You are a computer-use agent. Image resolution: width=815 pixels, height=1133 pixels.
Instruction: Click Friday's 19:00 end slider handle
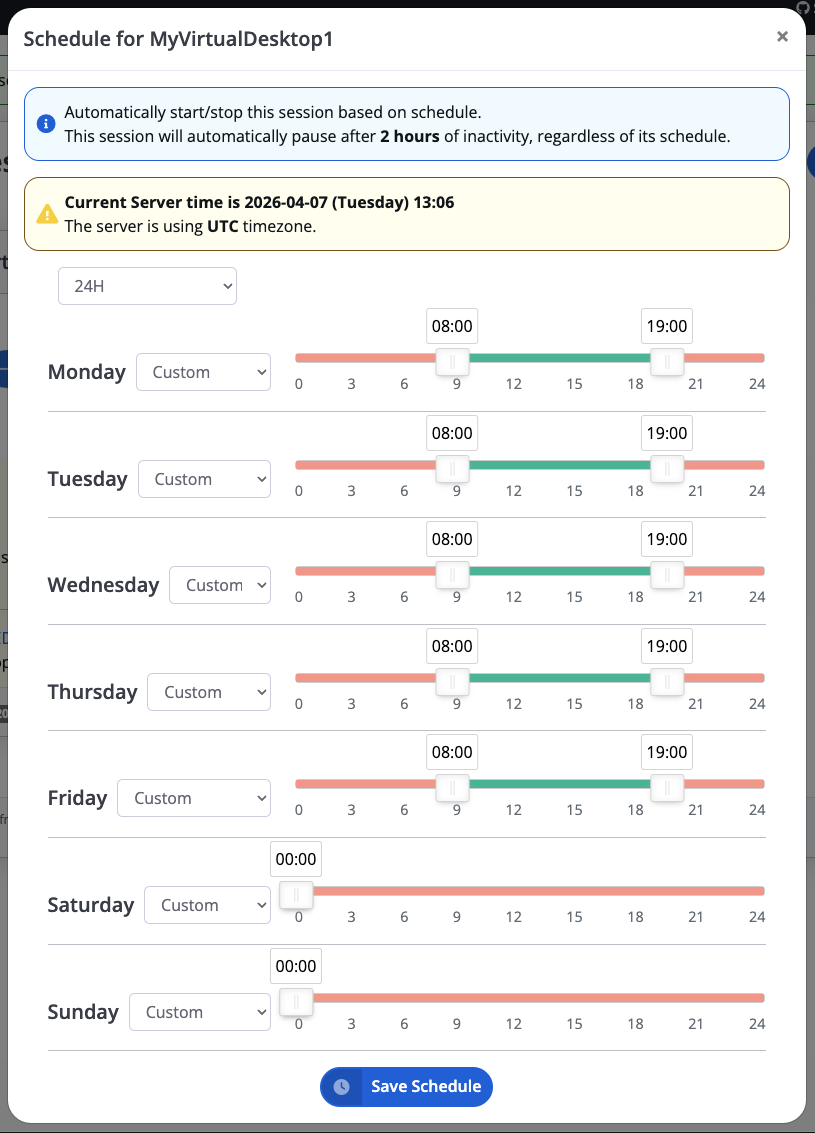pyautogui.click(x=667, y=787)
